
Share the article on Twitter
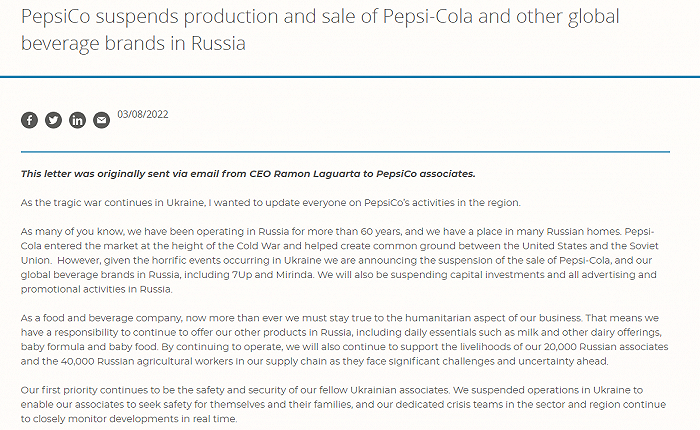pyautogui.click(x=54, y=120)
